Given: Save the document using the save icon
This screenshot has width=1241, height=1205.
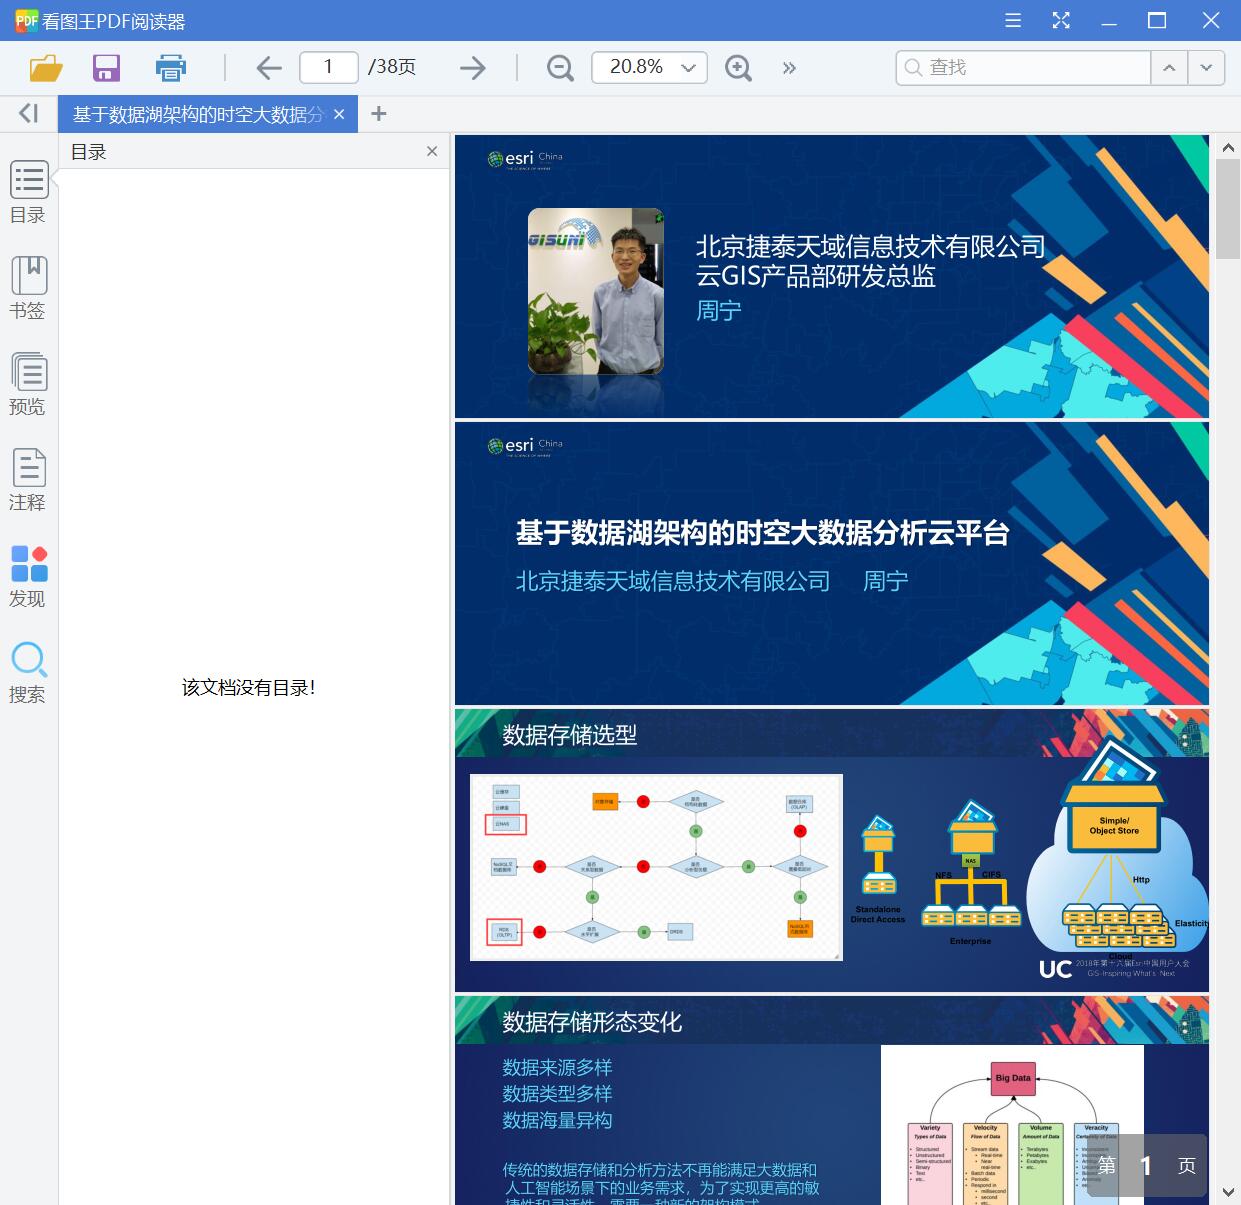Looking at the screenshot, I should coord(106,67).
